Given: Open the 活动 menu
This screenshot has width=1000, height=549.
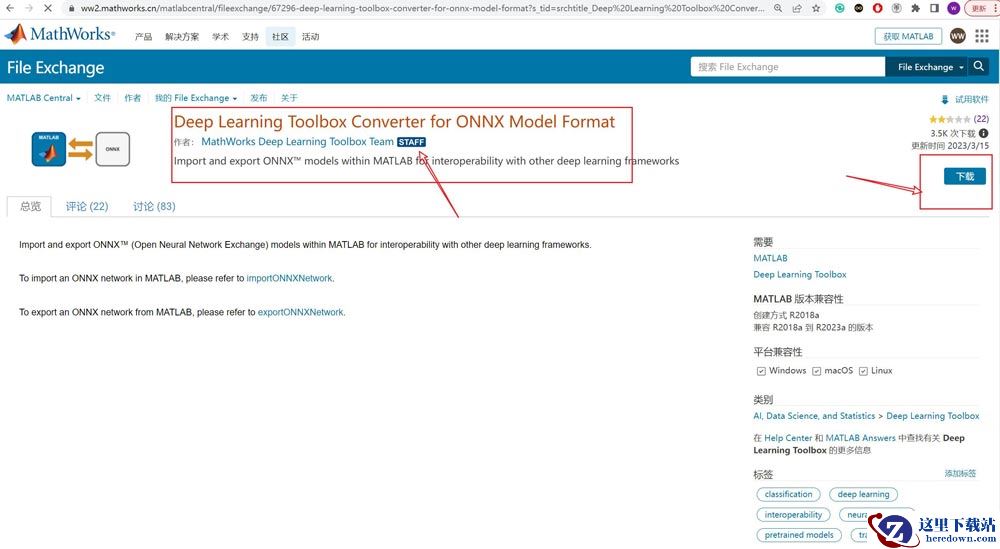Looking at the screenshot, I should pos(311,37).
